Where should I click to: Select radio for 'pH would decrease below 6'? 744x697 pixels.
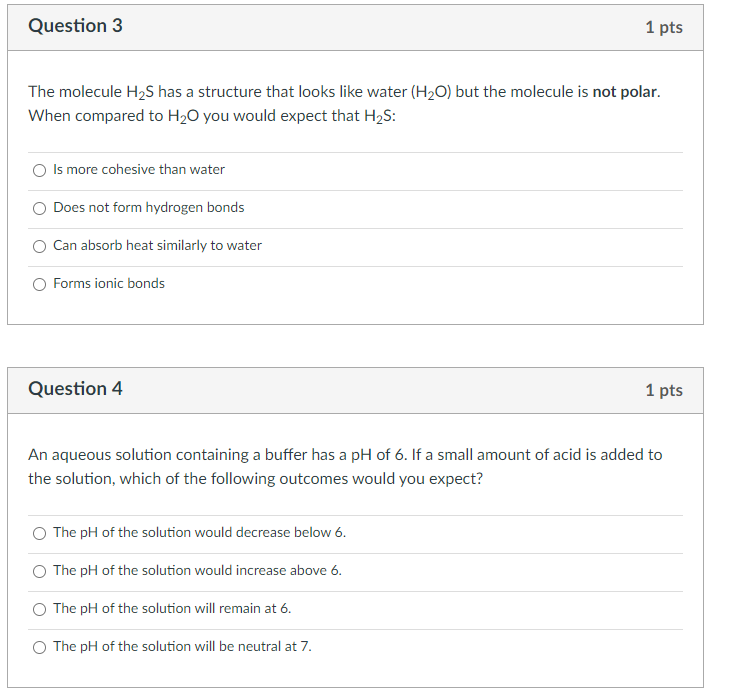39,533
